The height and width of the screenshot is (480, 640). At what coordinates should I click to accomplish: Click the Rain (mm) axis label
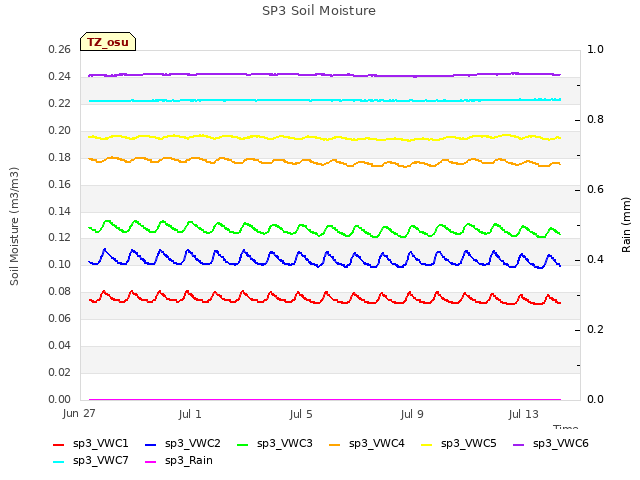click(x=626, y=225)
